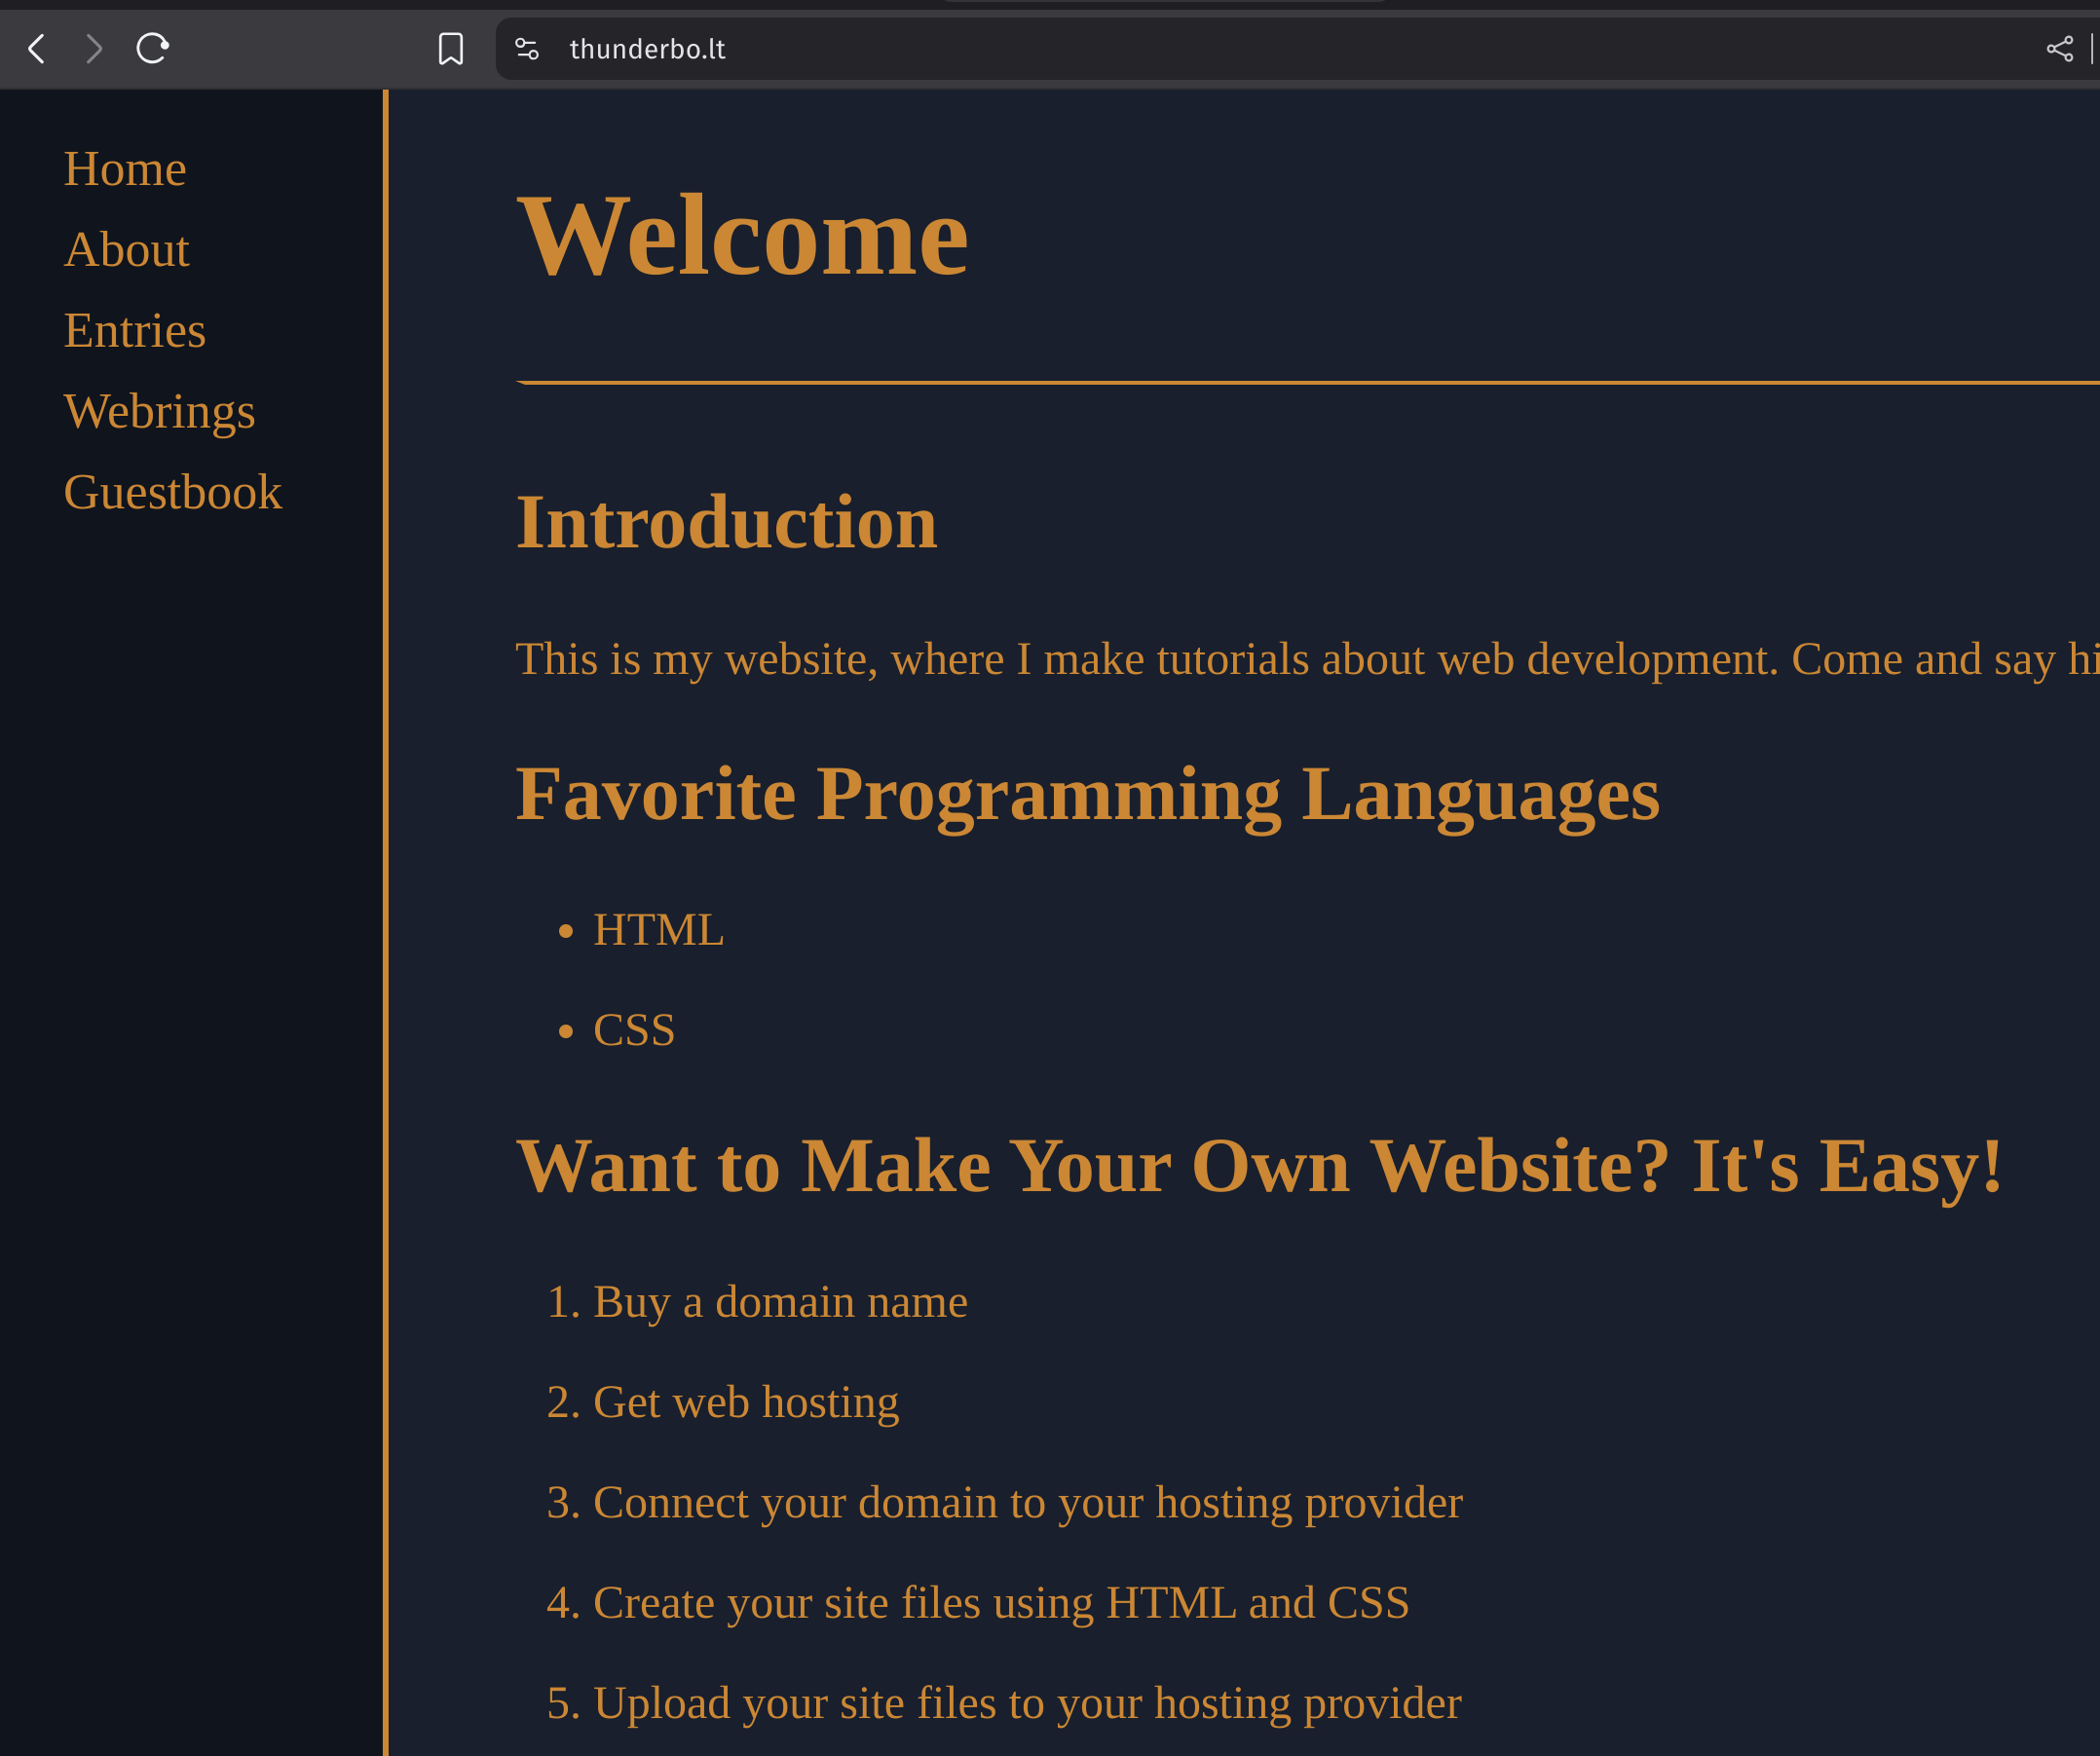Screen dimensions: 2100x1756
Task: Click the 'Get web hosting' step
Action: click(745, 1402)
